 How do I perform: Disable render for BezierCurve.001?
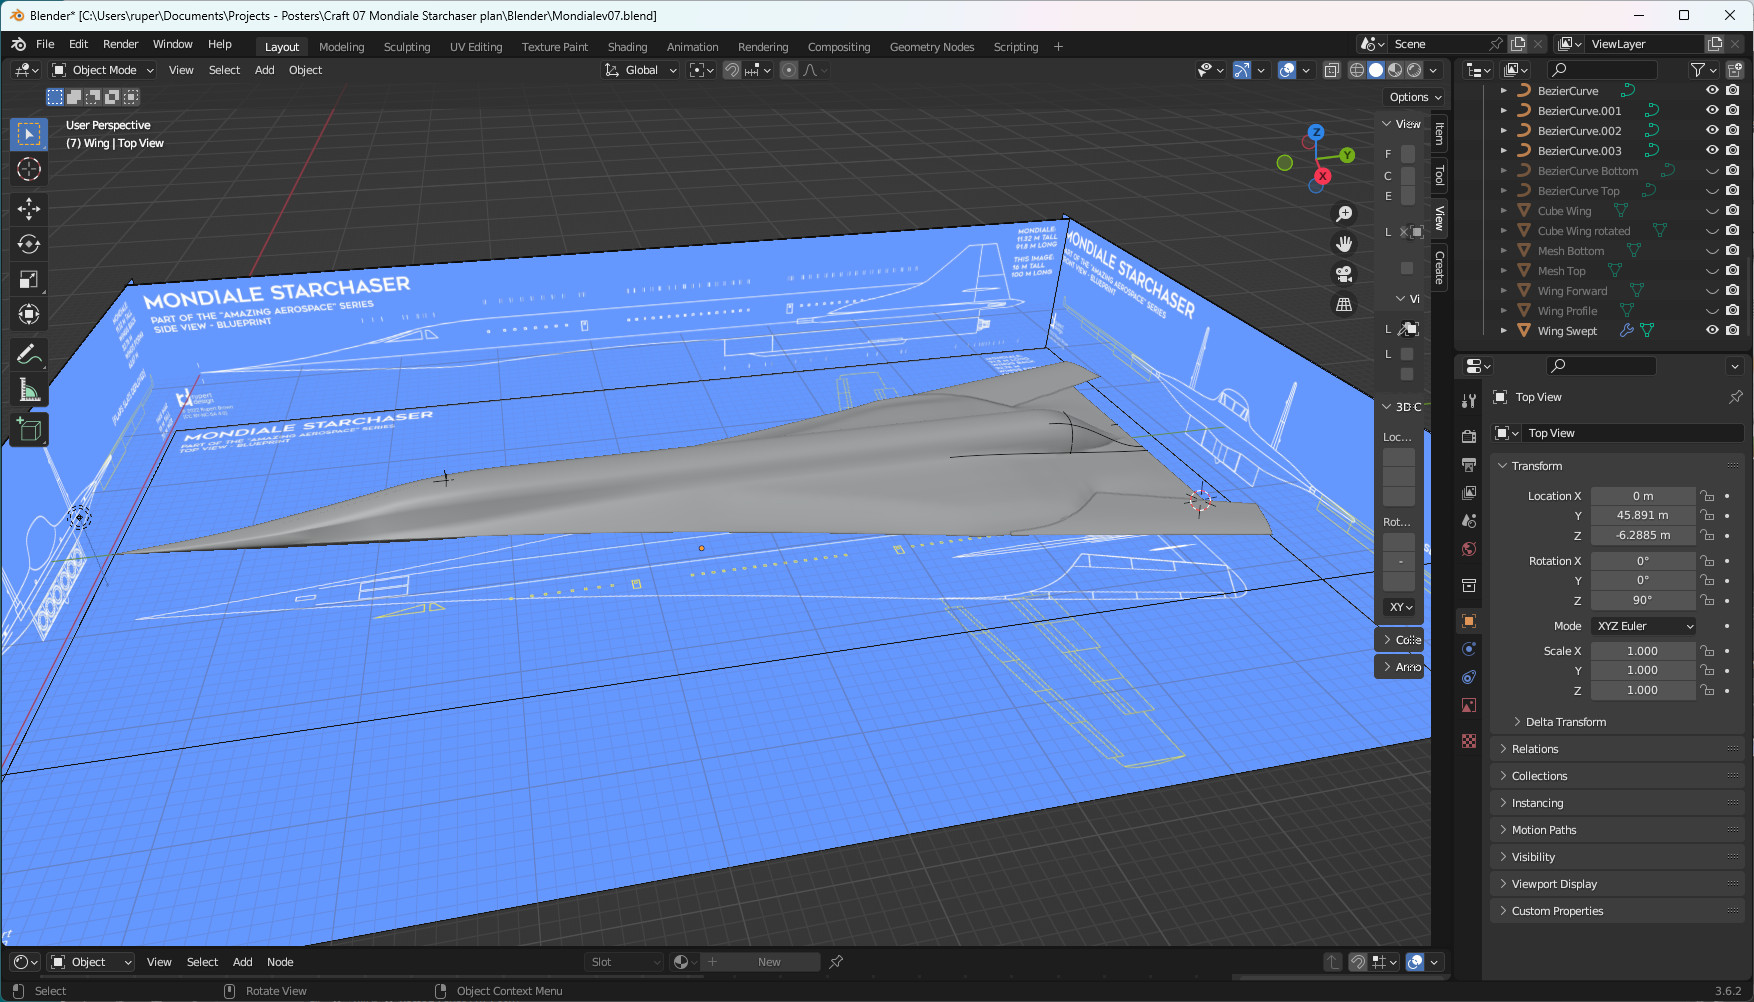pyautogui.click(x=1732, y=110)
